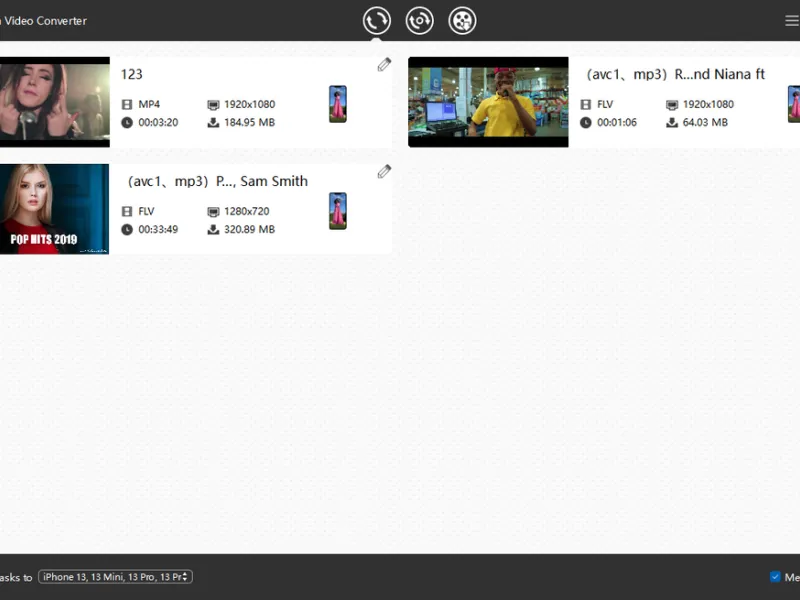Click the 1280x720 resolution value
The image size is (800, 600).
[246, 211]
